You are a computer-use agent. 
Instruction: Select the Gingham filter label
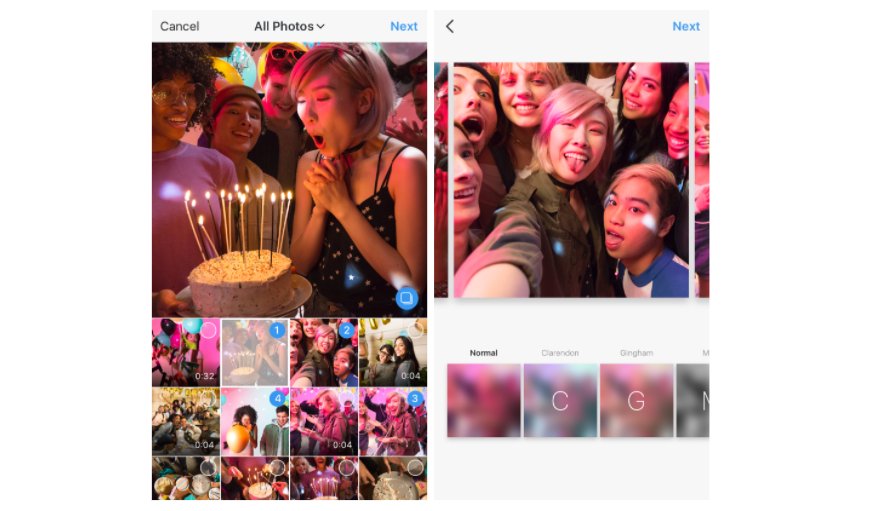click(x=636, y=353)
